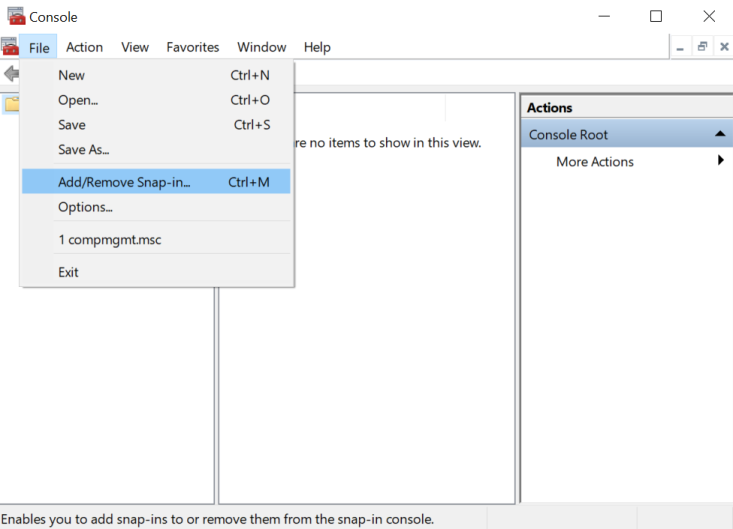Close the inner console child window
This screenshot has height=529, width=733.
point(724,47)
